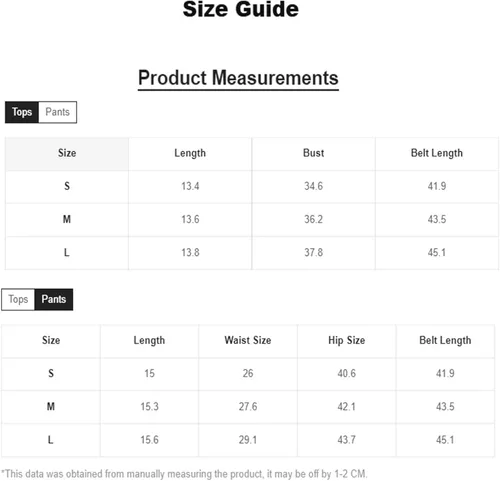Select the M row label in tops table

(x=67, y=219)
